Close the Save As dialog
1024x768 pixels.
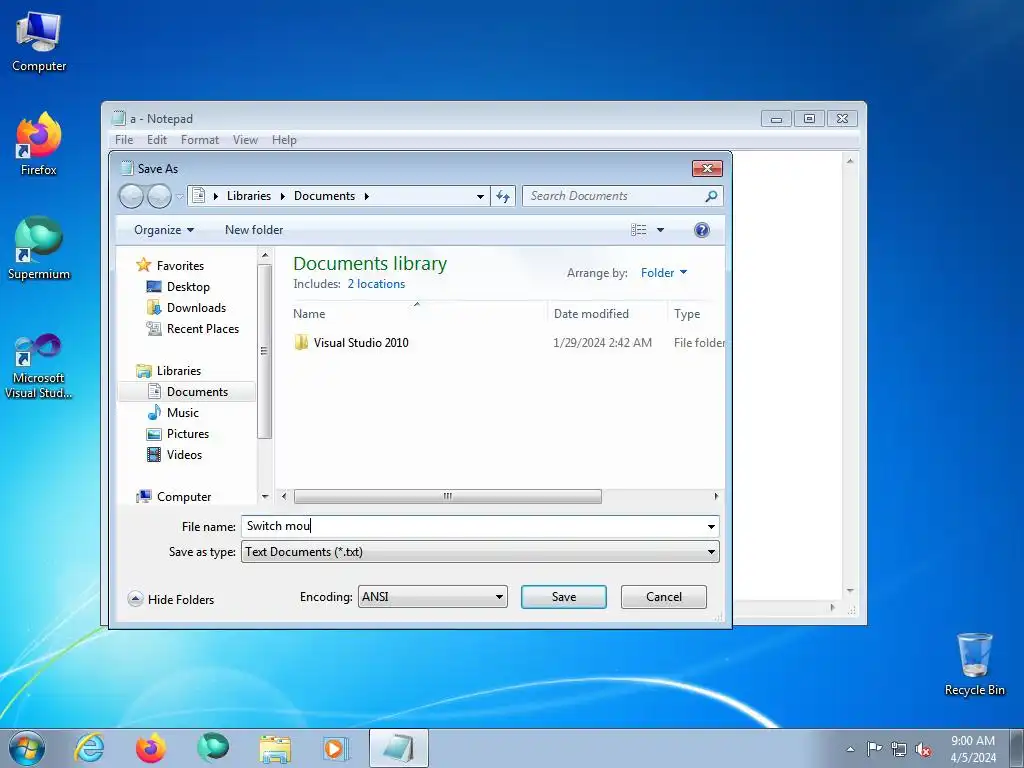coord(707,168)
